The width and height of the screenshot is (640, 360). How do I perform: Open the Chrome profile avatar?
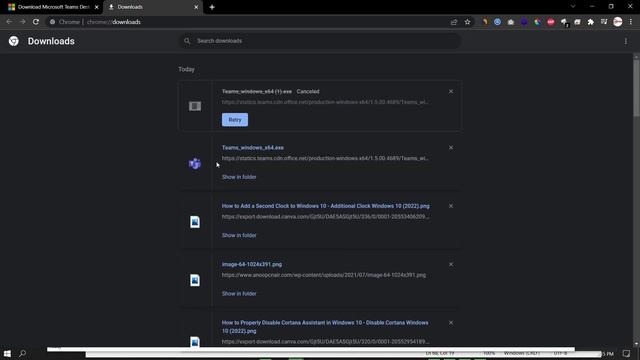pyautogui.click(x=618, y=22)
